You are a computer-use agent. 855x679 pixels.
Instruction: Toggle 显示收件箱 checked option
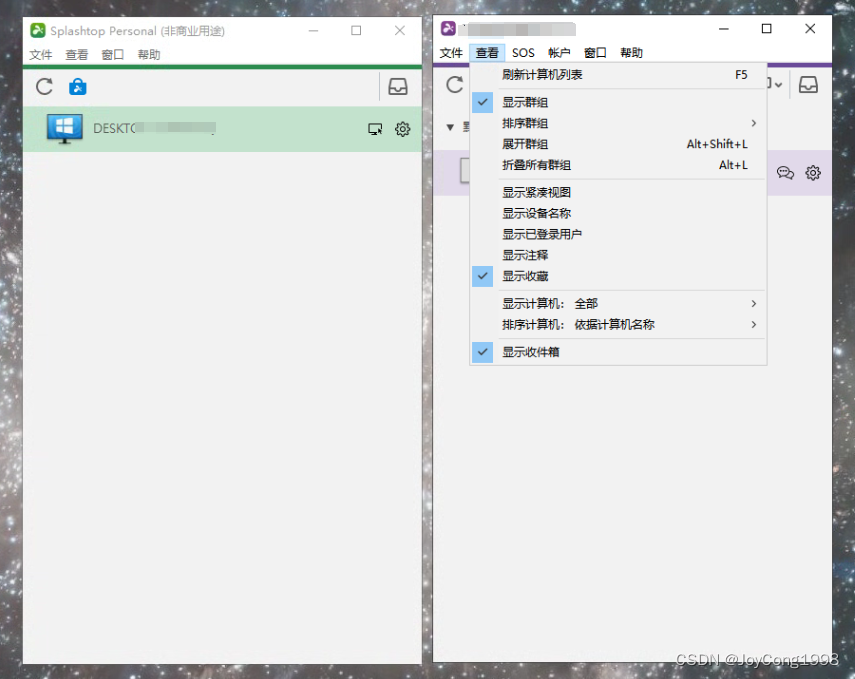pos(618,352)
